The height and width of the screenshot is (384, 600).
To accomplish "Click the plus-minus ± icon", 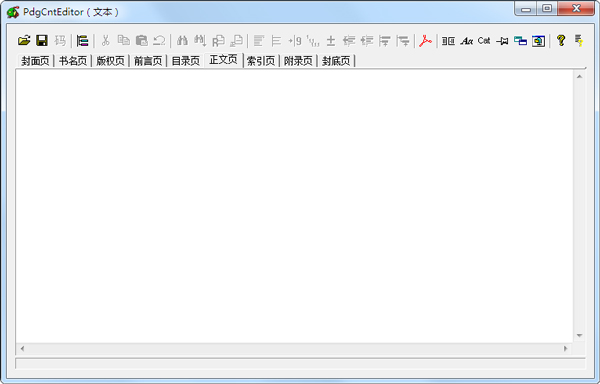I will [x=331, y=41].
